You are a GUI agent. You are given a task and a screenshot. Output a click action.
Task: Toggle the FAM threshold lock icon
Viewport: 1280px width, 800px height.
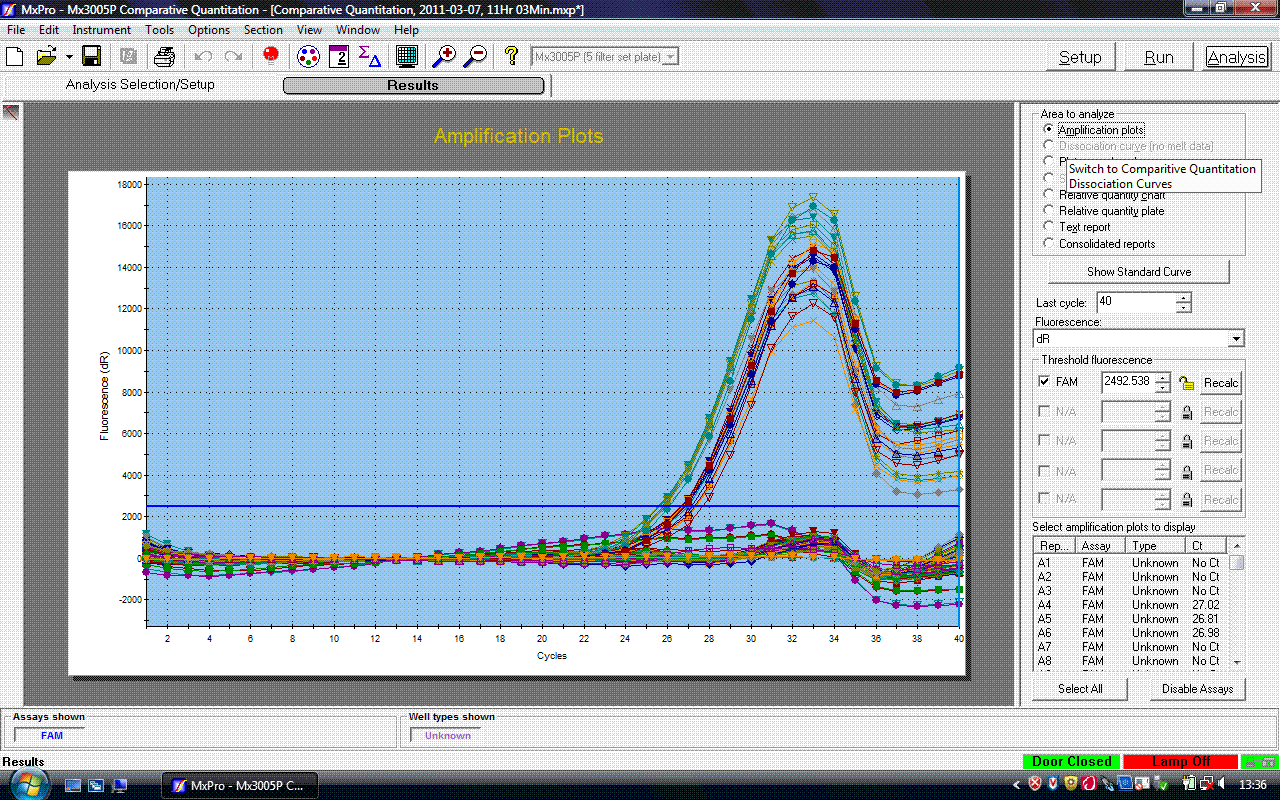tap(1186, 383)
